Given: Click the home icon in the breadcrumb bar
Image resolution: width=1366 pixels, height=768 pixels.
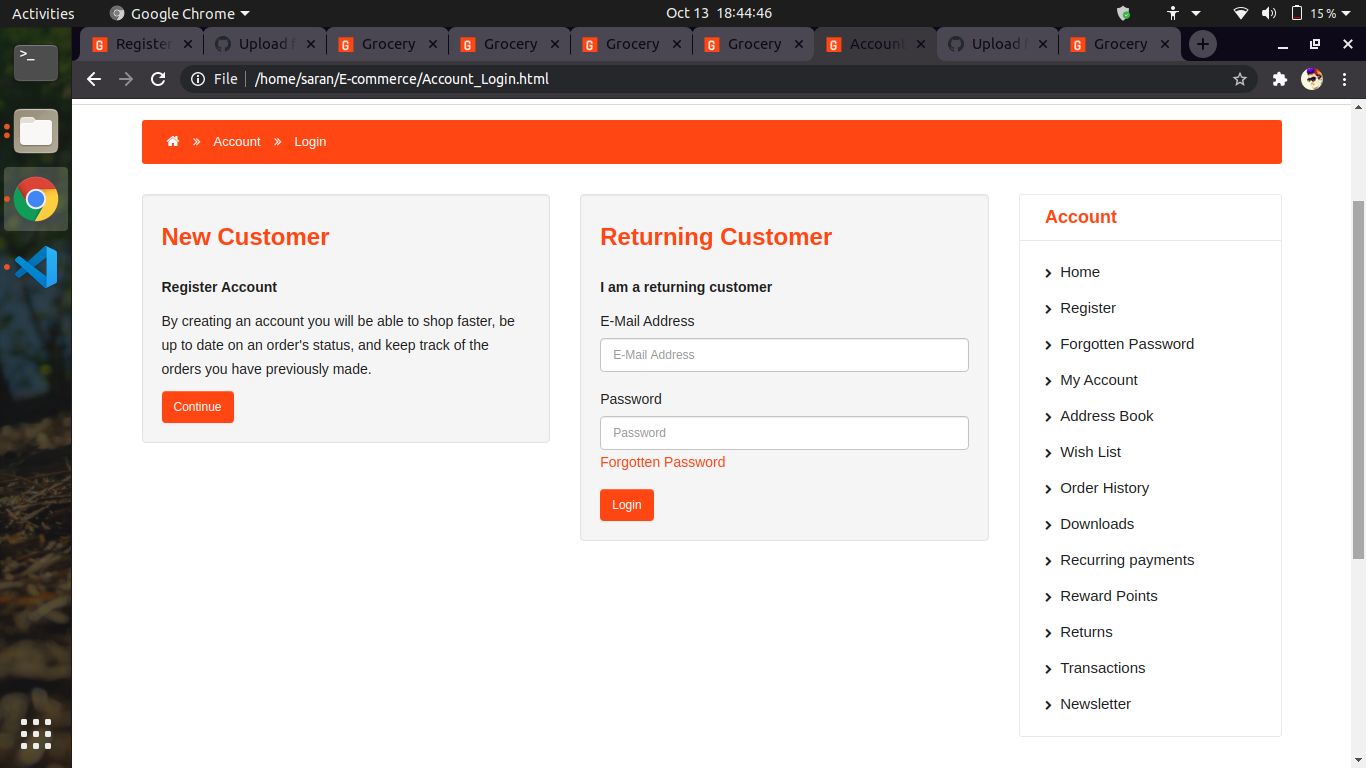Looking at the screenshot, I should coord(172,141).
